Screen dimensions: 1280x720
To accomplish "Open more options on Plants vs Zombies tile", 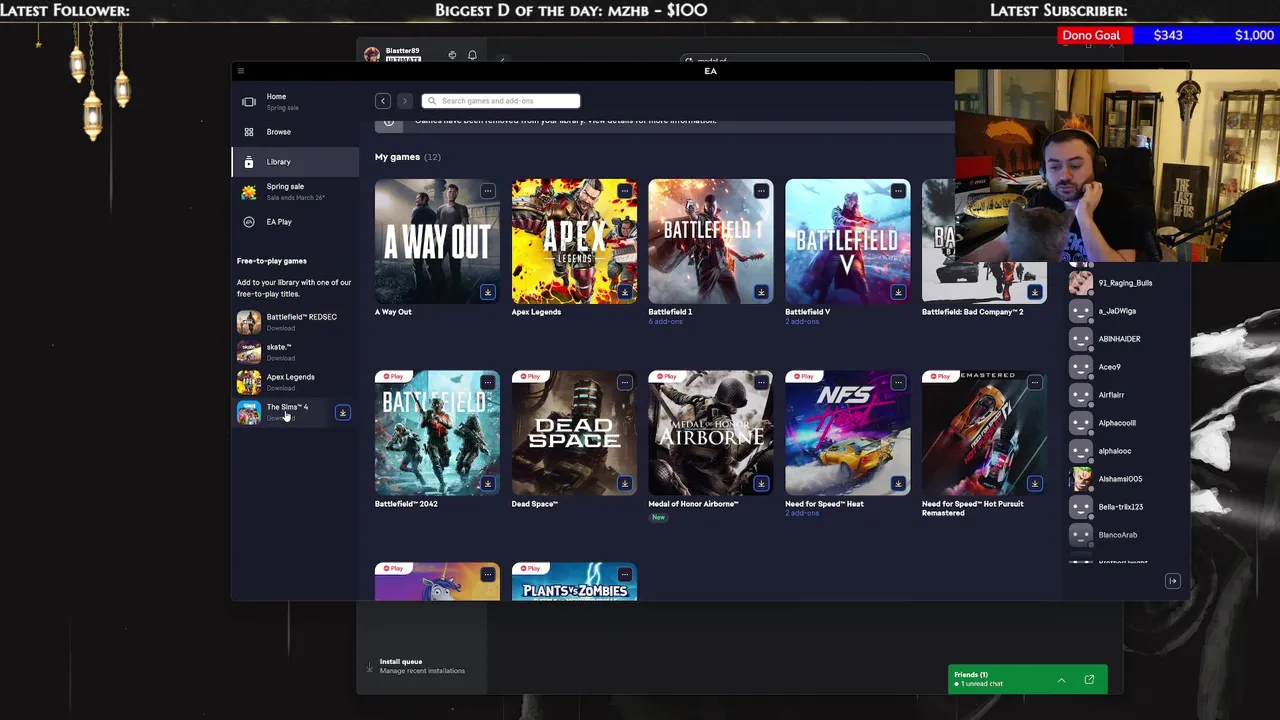I will [624, 575].
